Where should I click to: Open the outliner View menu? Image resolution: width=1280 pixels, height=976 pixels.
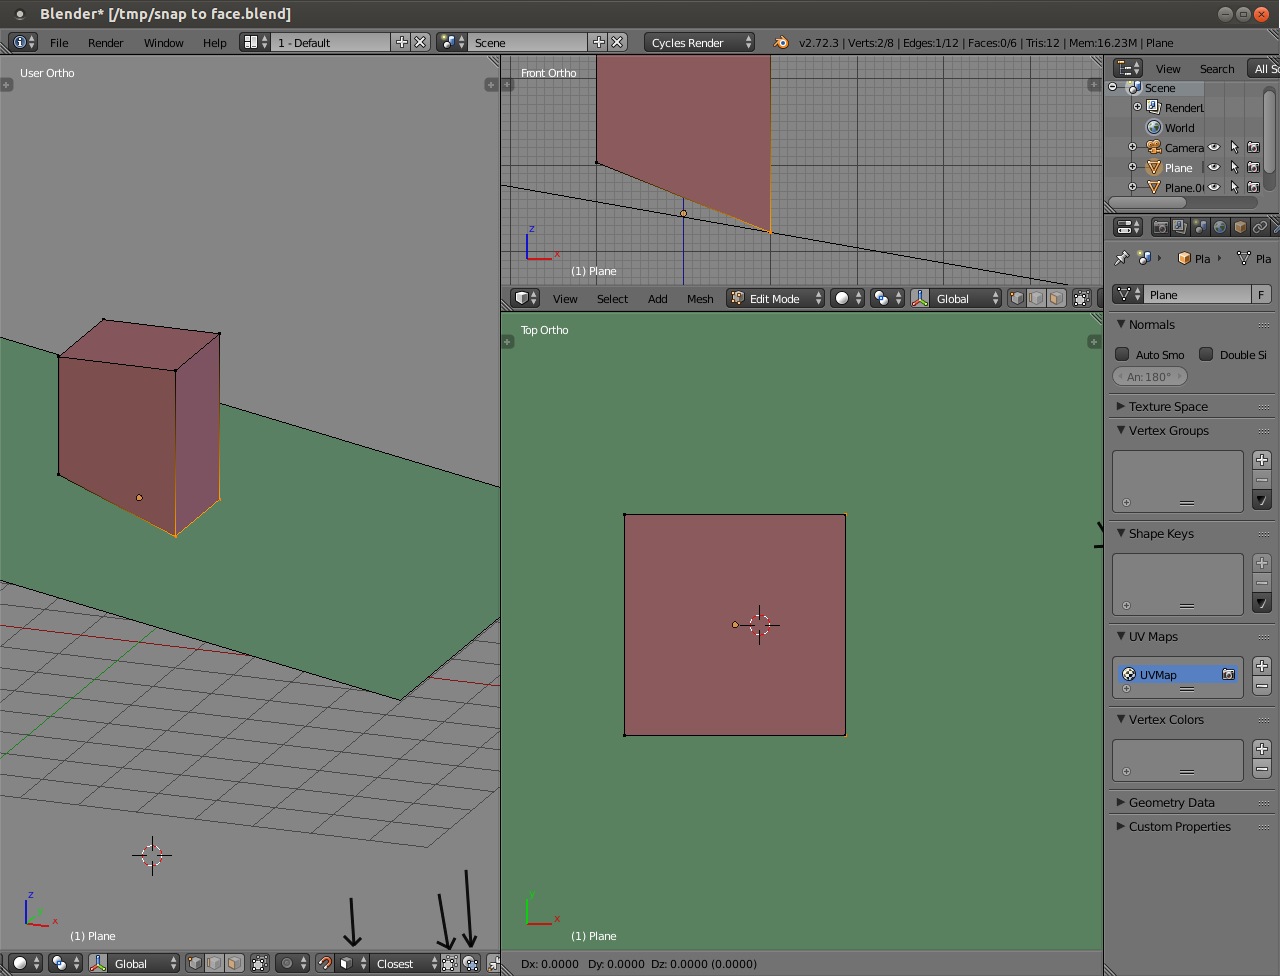[1168, 68]
